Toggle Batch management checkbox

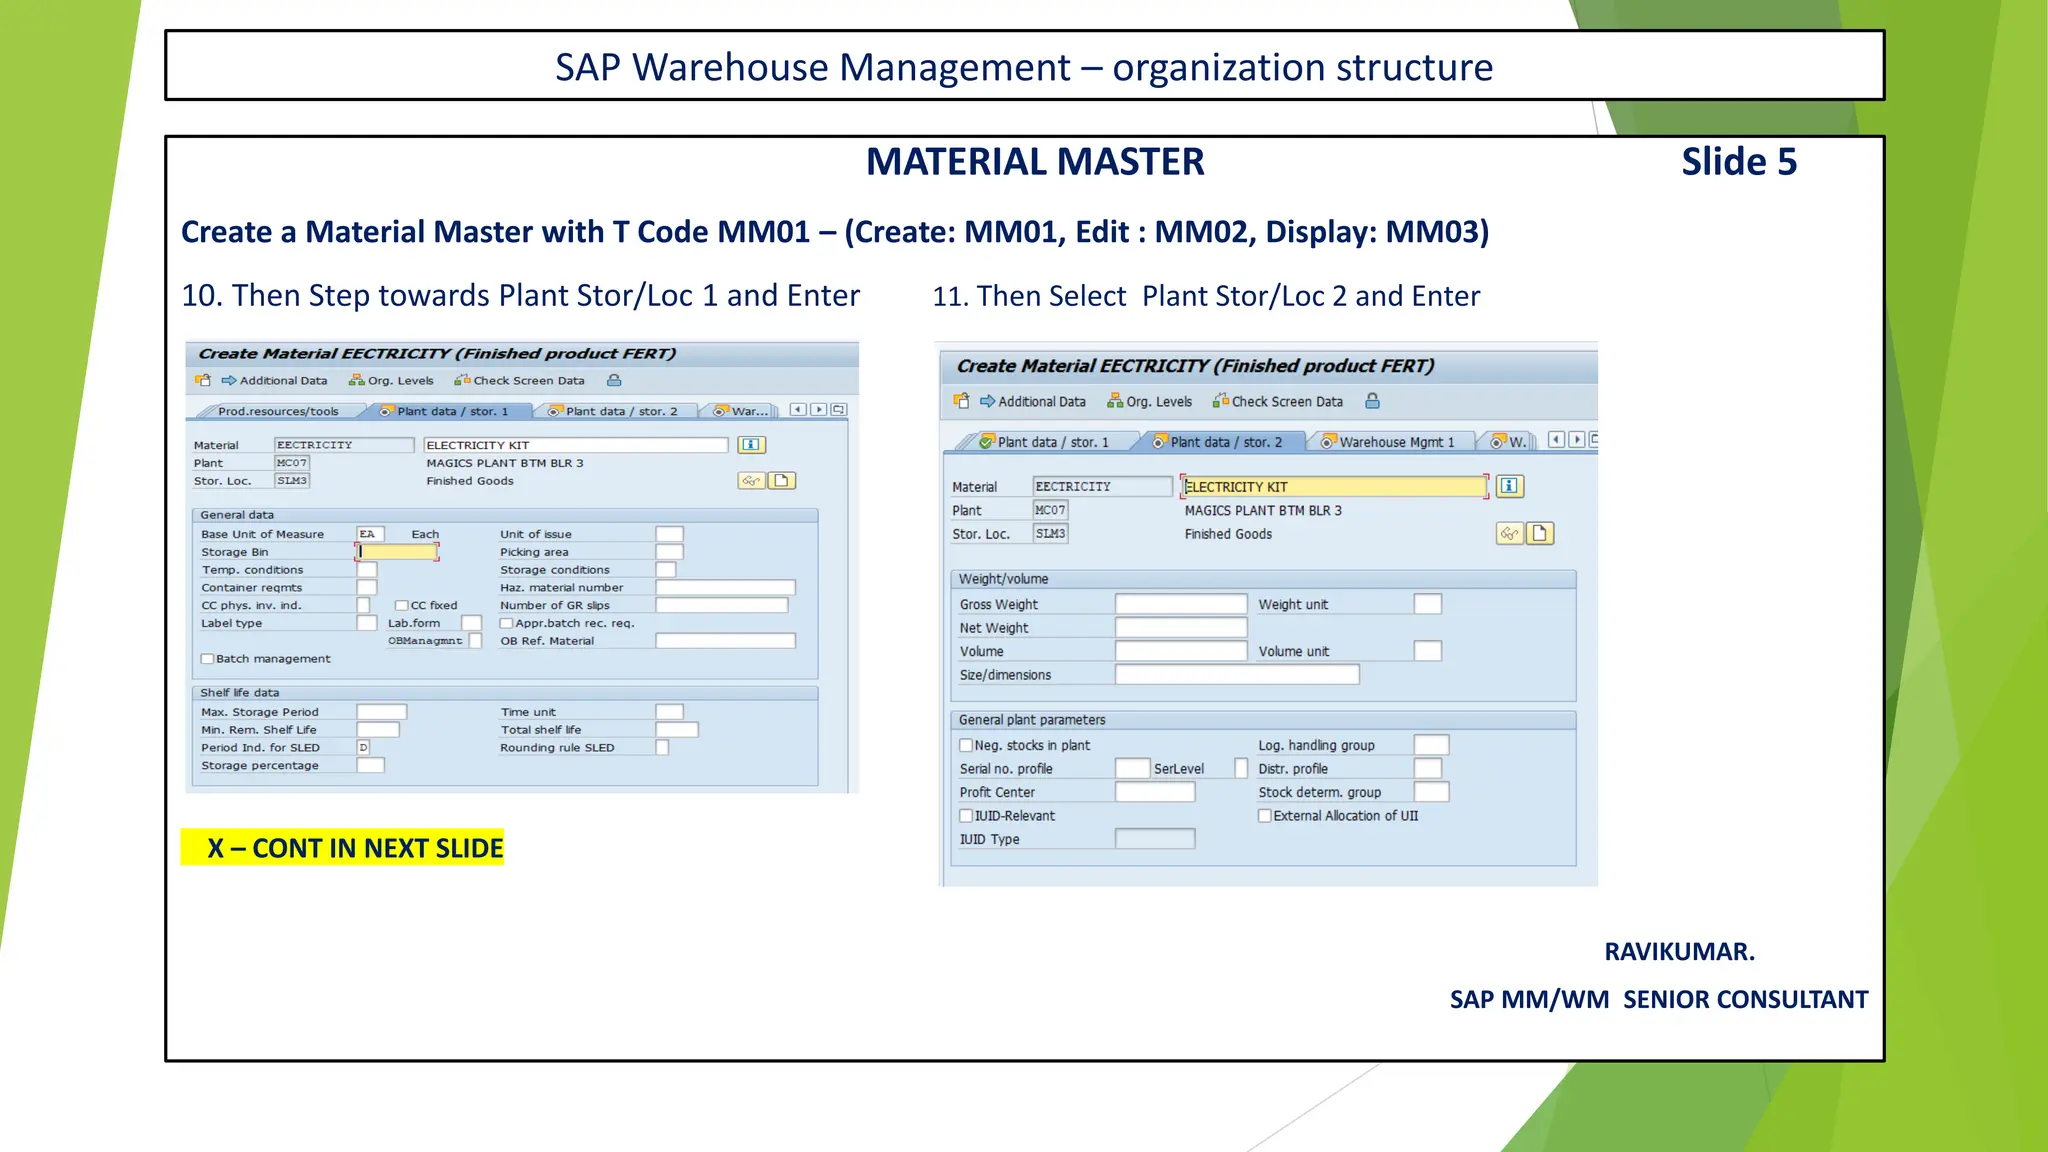[x=207, y=659]
